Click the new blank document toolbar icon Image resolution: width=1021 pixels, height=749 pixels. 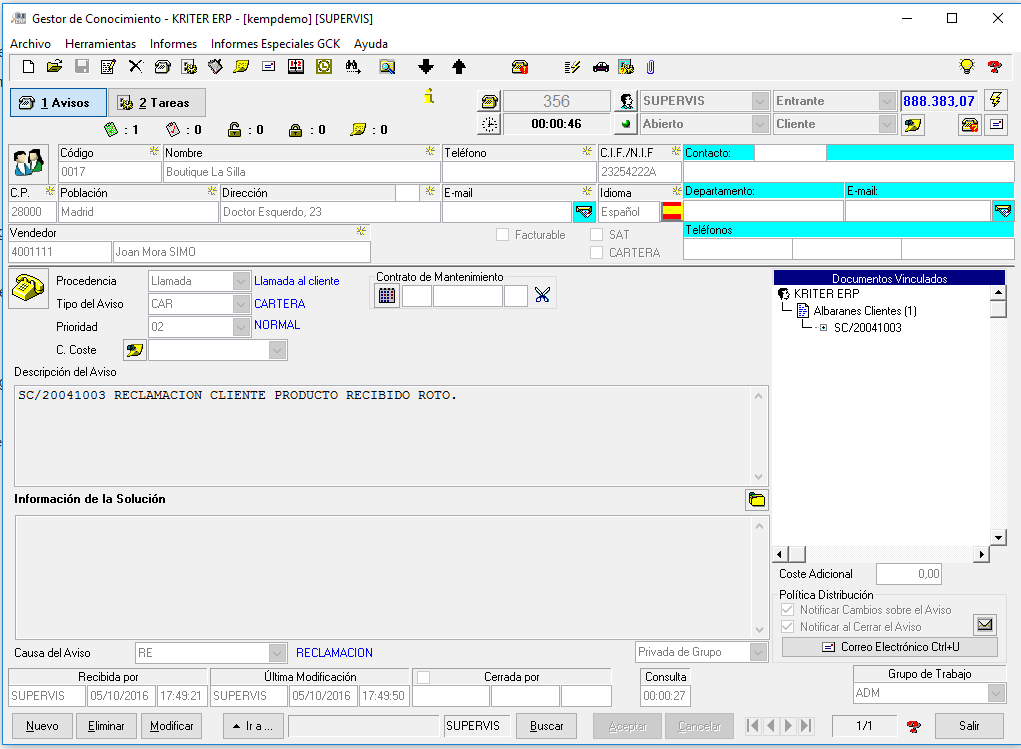pos(28,66)
